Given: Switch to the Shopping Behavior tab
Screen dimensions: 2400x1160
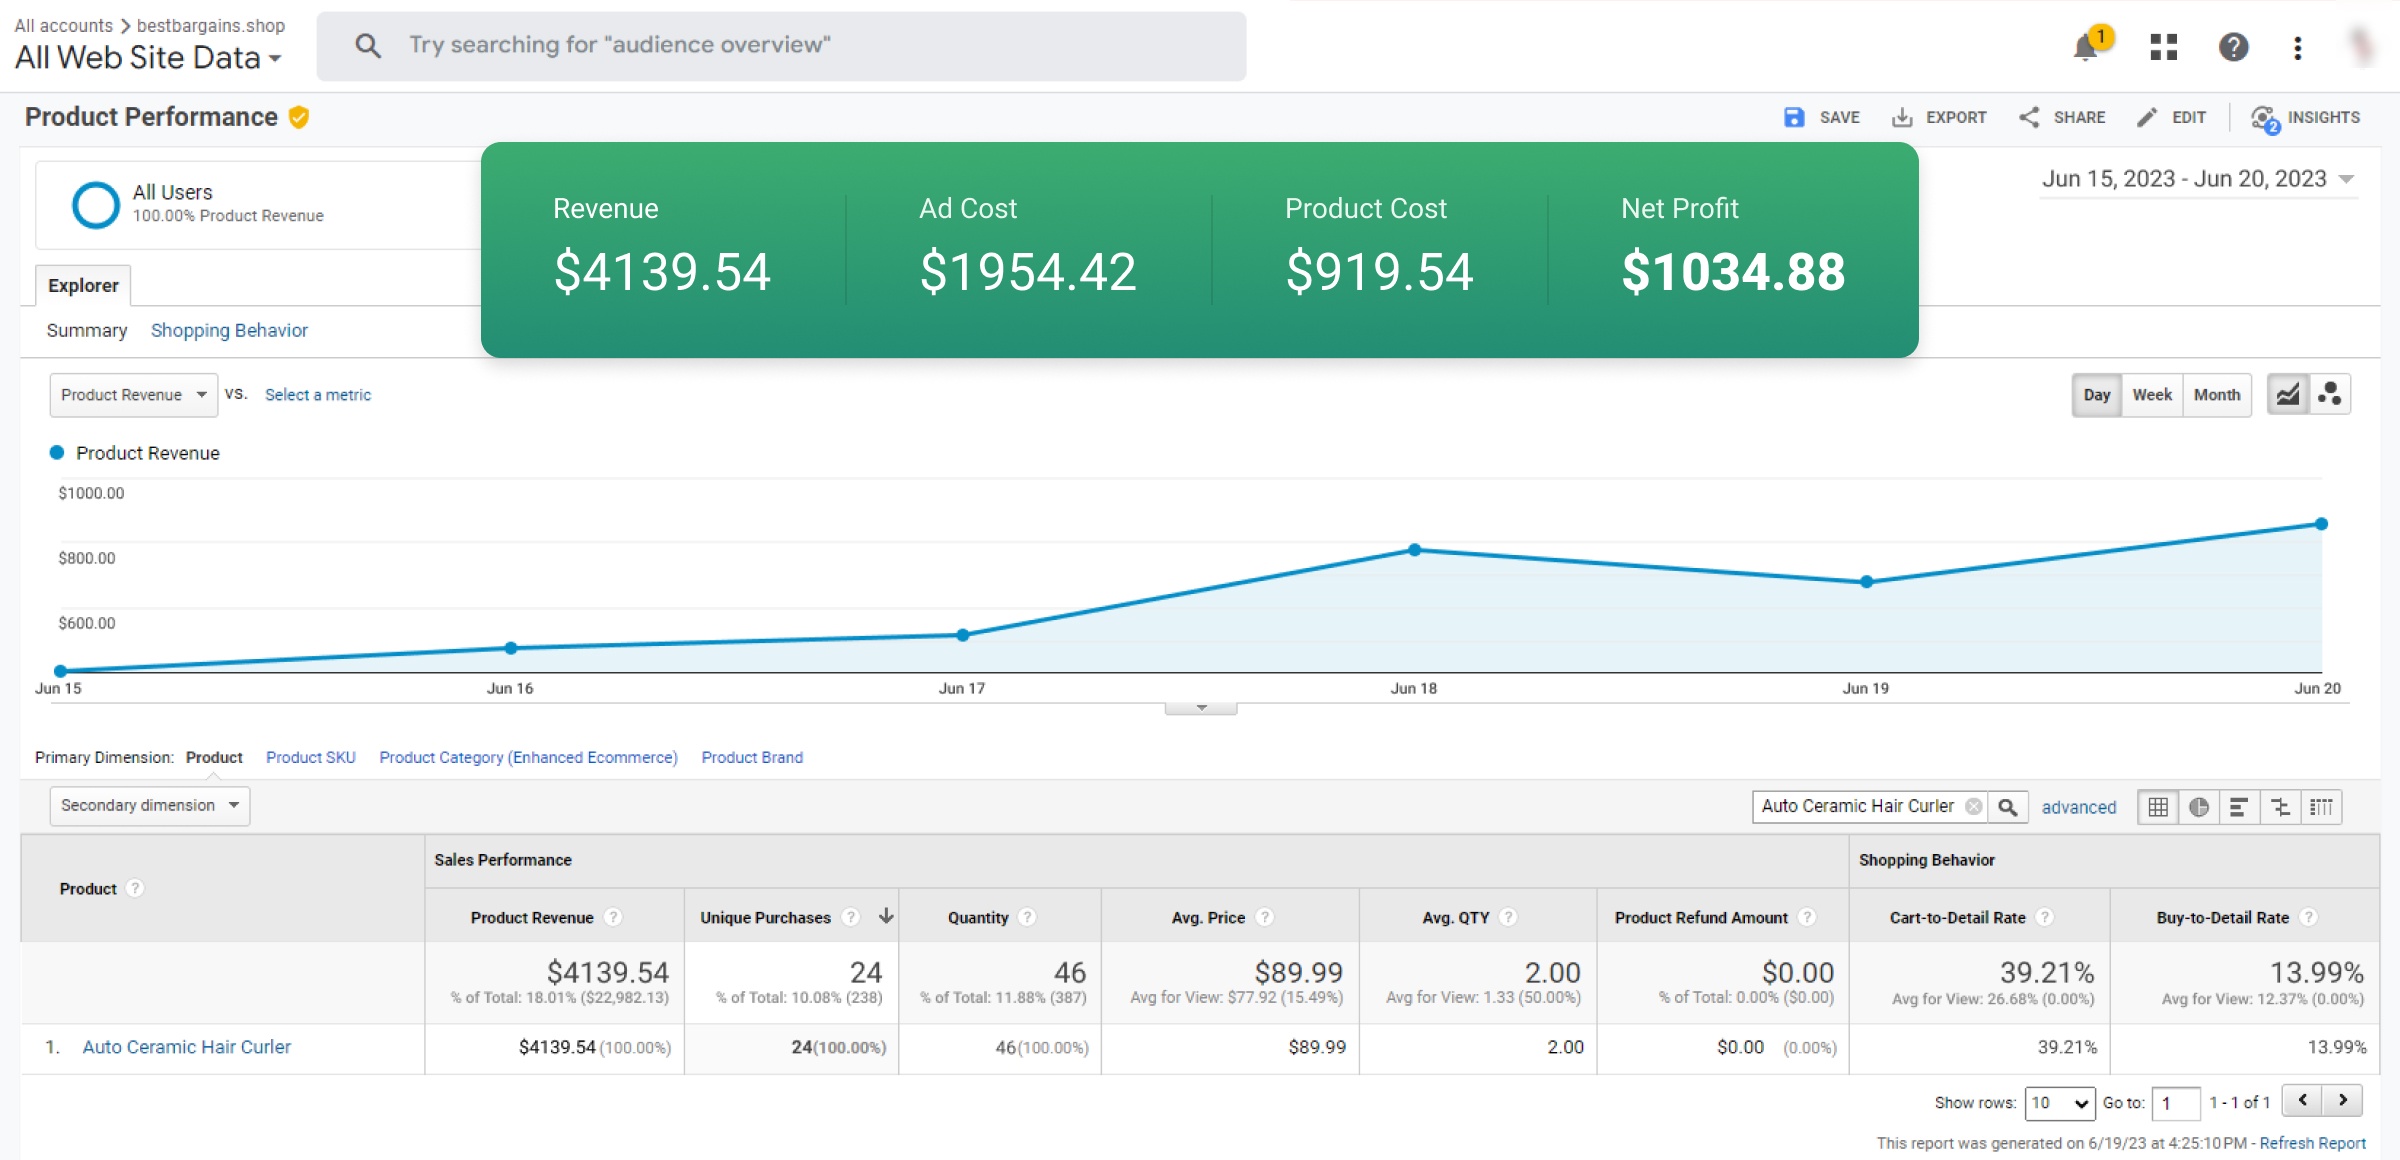Looking at the screenshot, I should tap(229, 331).
